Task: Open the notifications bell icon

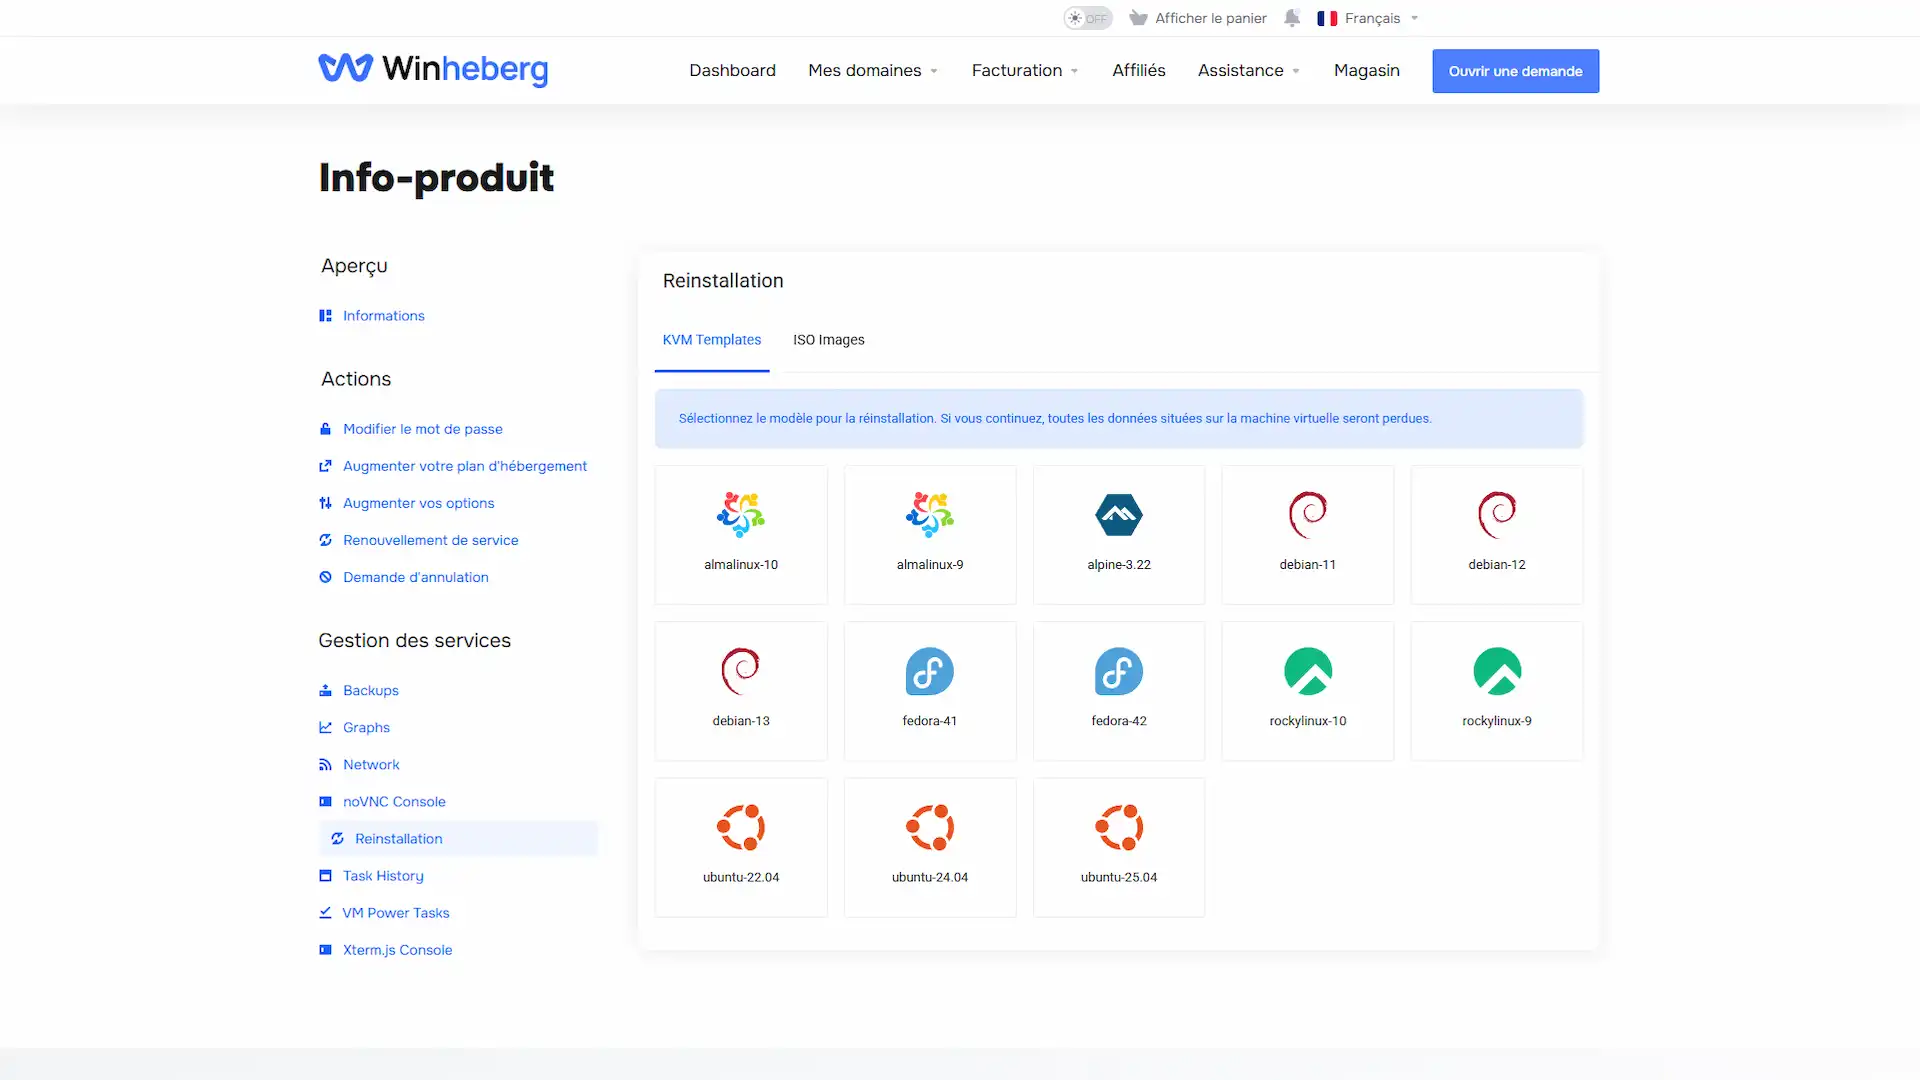Action: pyautogui.click(x=1292, y=18)
